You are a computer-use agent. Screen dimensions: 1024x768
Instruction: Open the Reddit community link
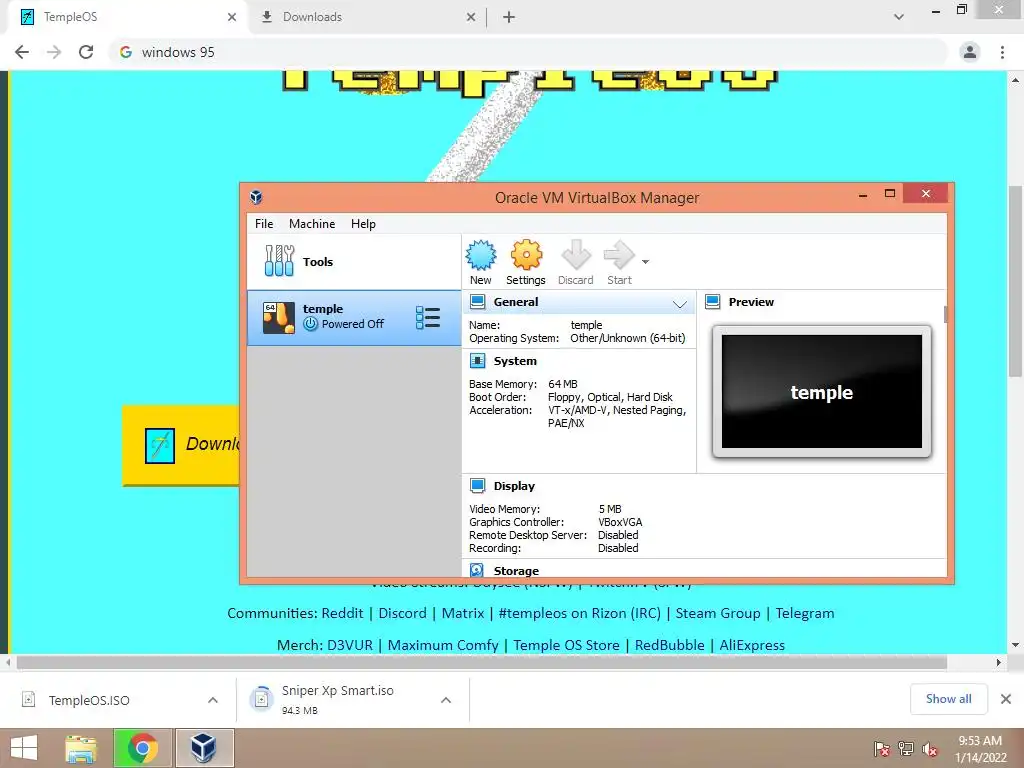pyautogui.click(x=342, y=613)
